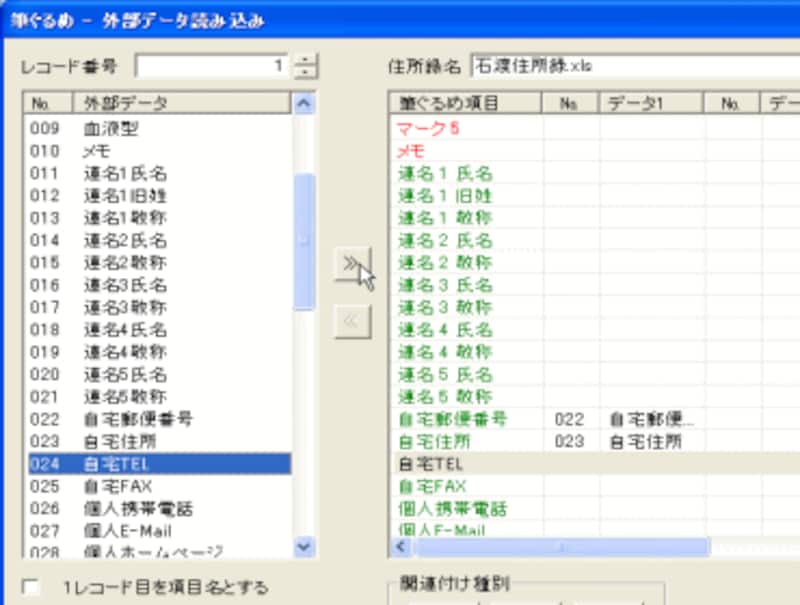
Task: Enable 1レコード目を項目名とする checkbox
Action: 32,587
